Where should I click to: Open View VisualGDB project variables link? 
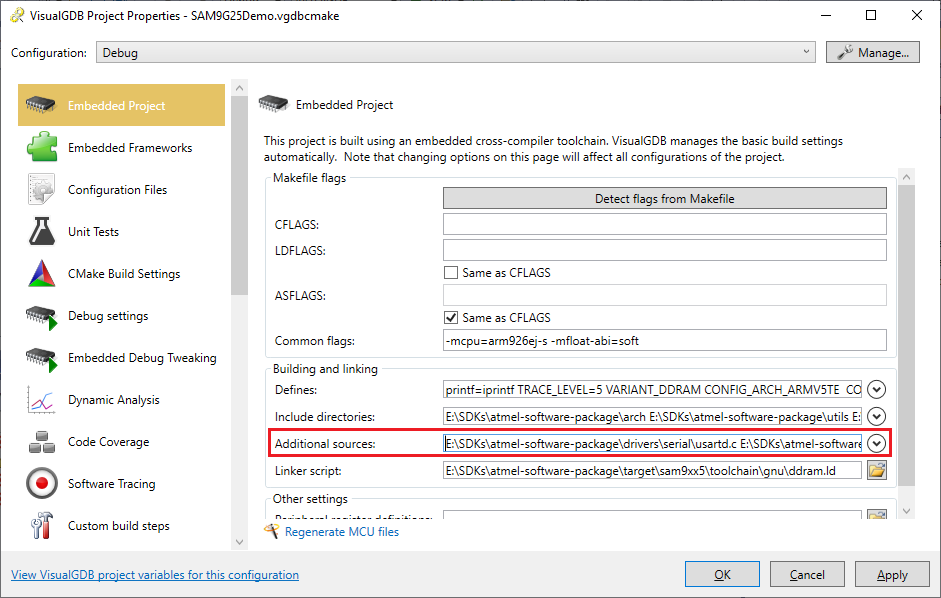point(155,575)
